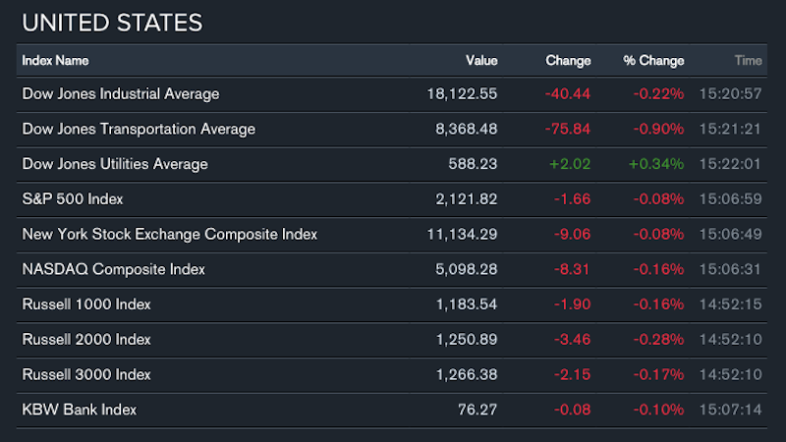This screenshot has width=786, height=442.
Task: Click the value 1,266.38
Action: coord(466,374)
